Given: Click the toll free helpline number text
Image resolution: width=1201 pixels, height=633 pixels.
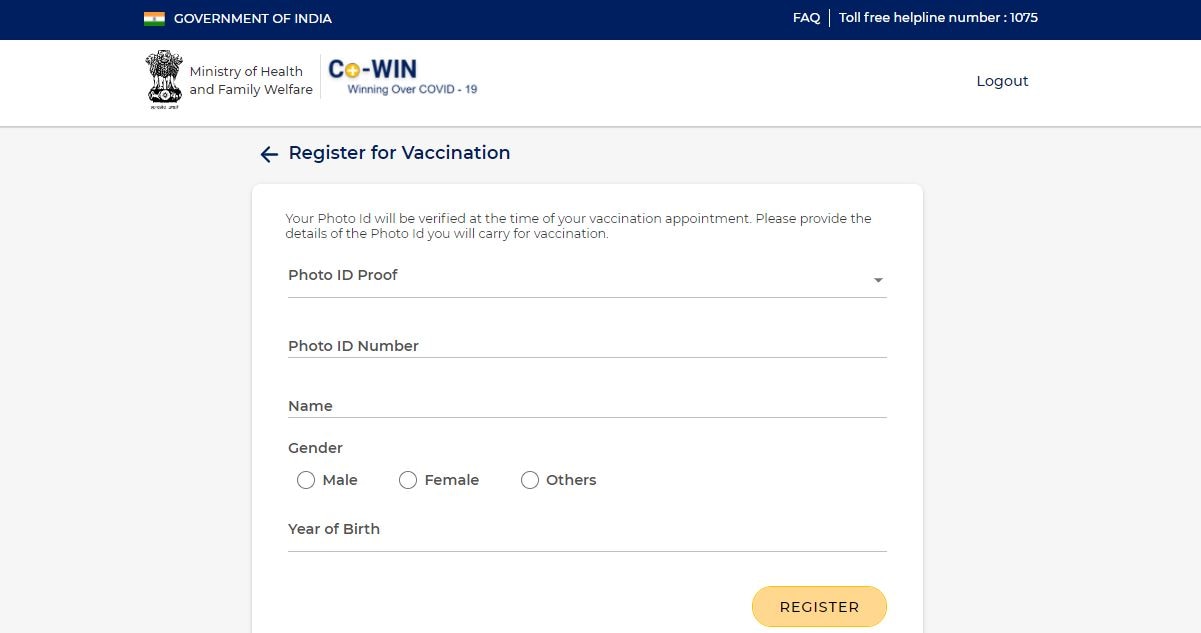Looking at the screenshot, I should click(x=938, y=18).
